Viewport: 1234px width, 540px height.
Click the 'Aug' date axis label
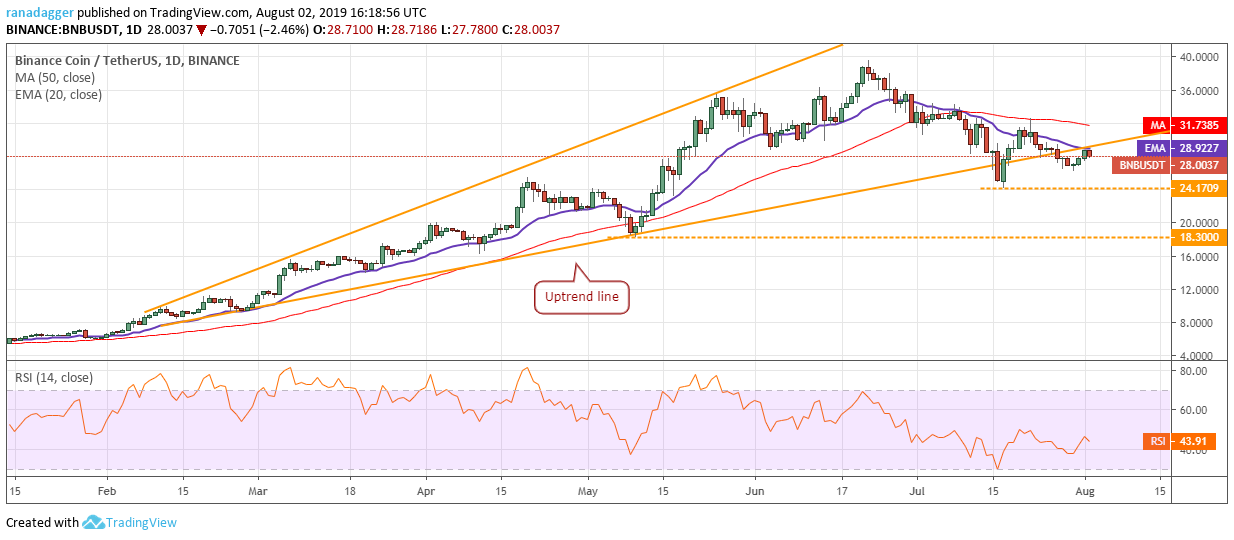(x=1085, y=491)
